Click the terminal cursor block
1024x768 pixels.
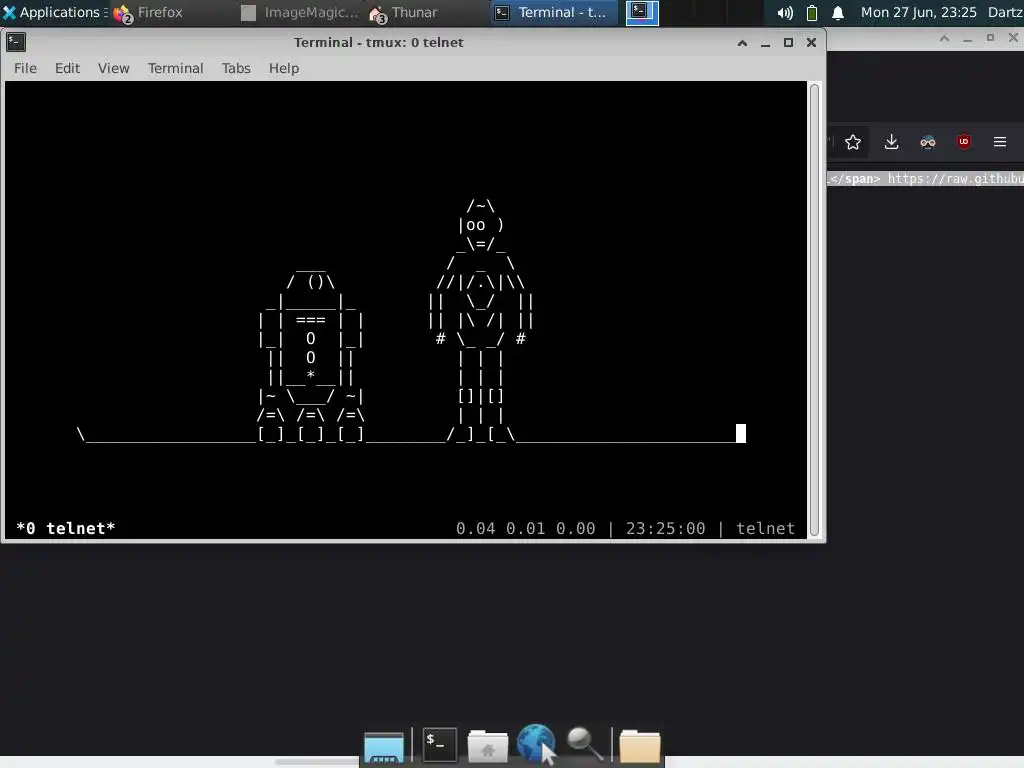pos(741,433)
